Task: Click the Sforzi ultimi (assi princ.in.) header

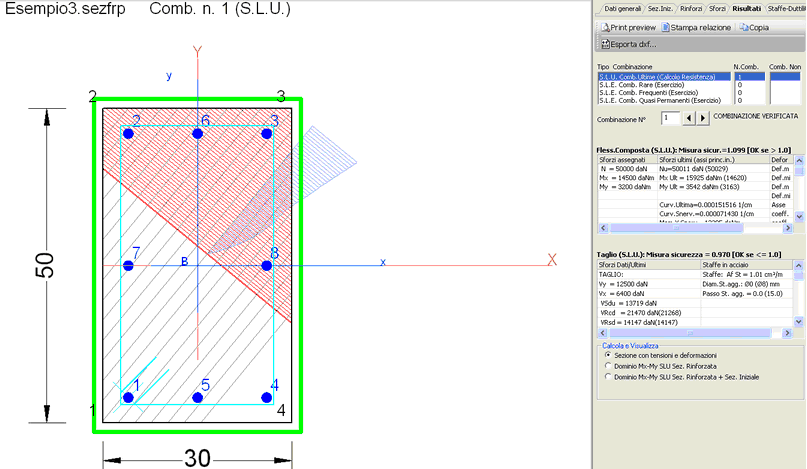Action: (x=713, y=160)
